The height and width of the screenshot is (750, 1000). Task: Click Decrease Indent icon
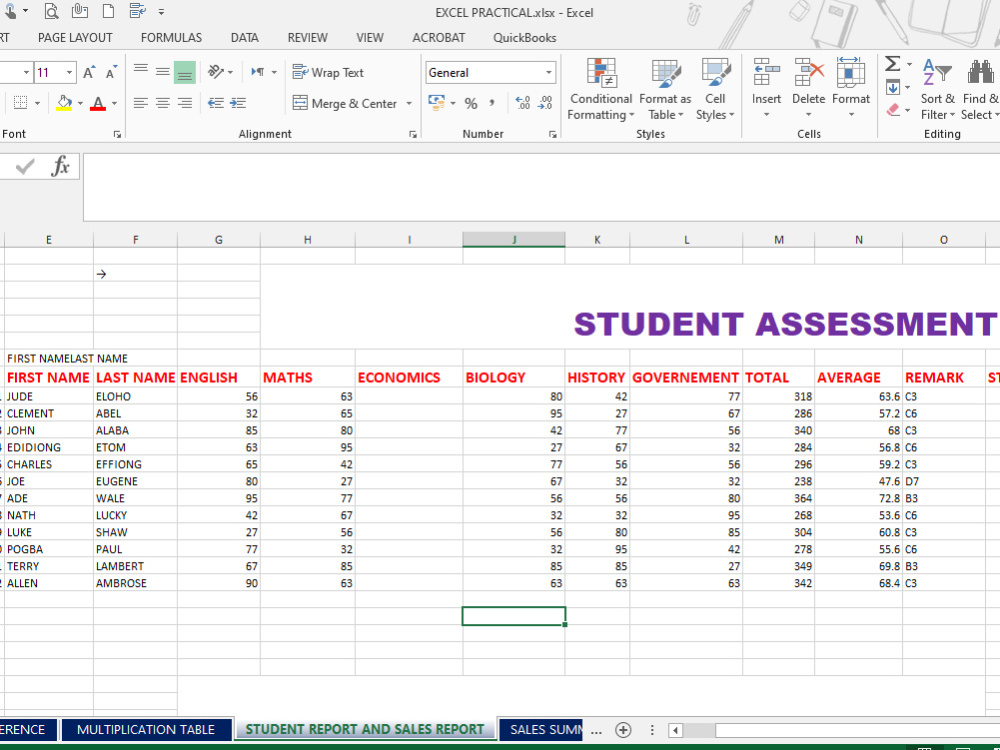[216, 103]
